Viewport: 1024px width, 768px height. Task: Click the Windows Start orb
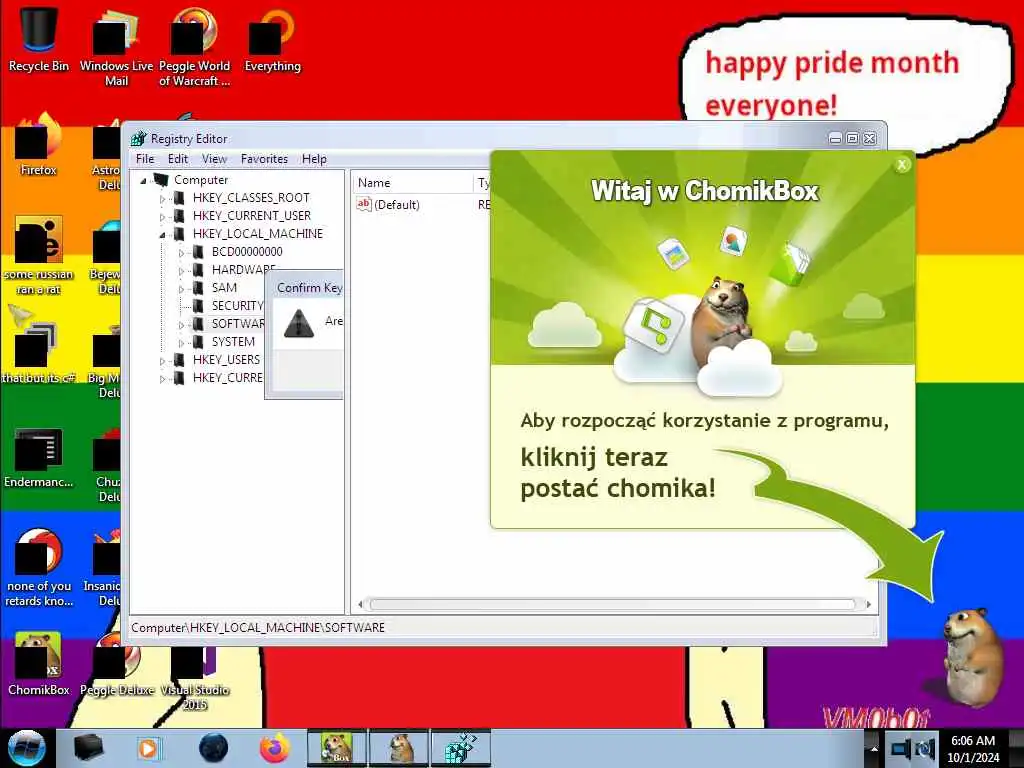pos(27,748)
